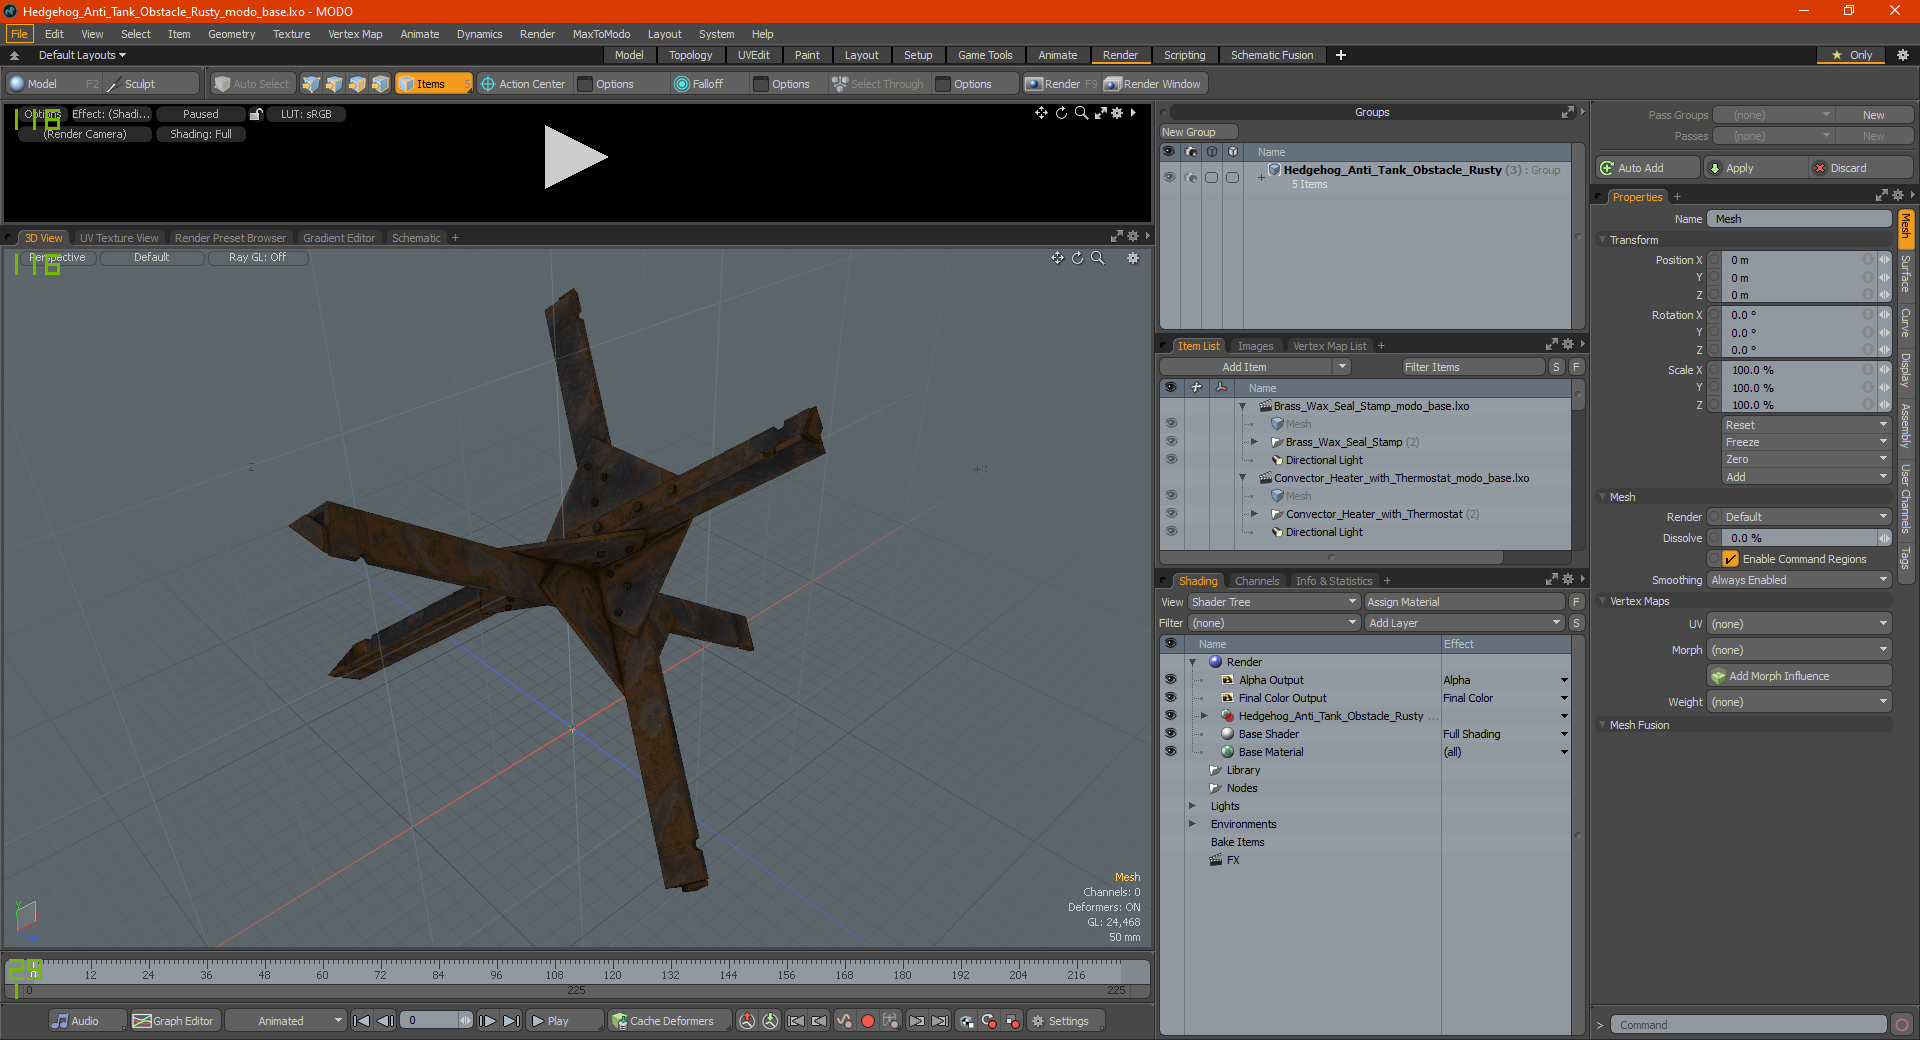Viewport: 1920px width, 1040px height.
Task: Open the Texture menu
Action: point(291,34)
